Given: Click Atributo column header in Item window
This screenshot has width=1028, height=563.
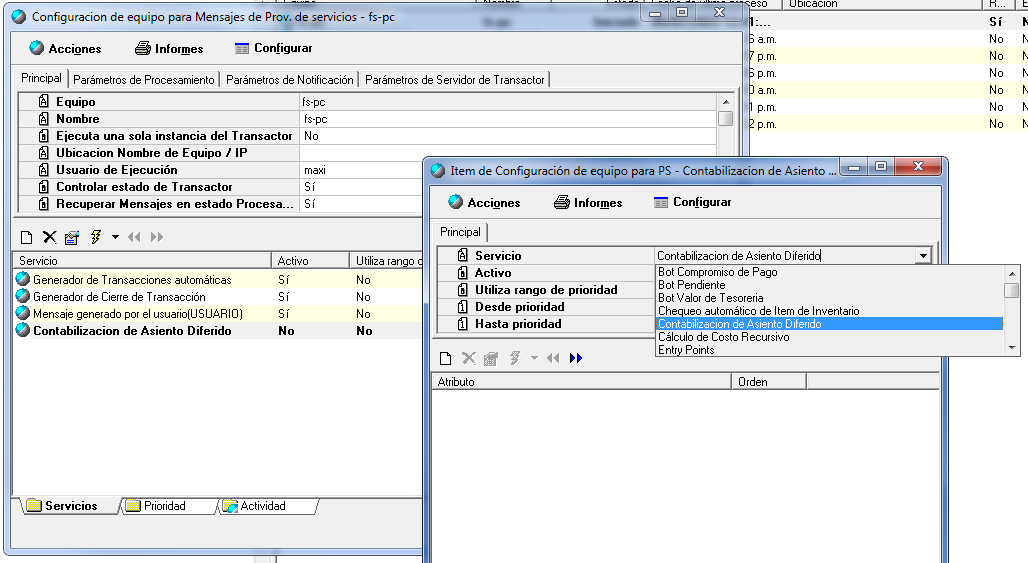Looking at the screenshot, I should point(581,381).
